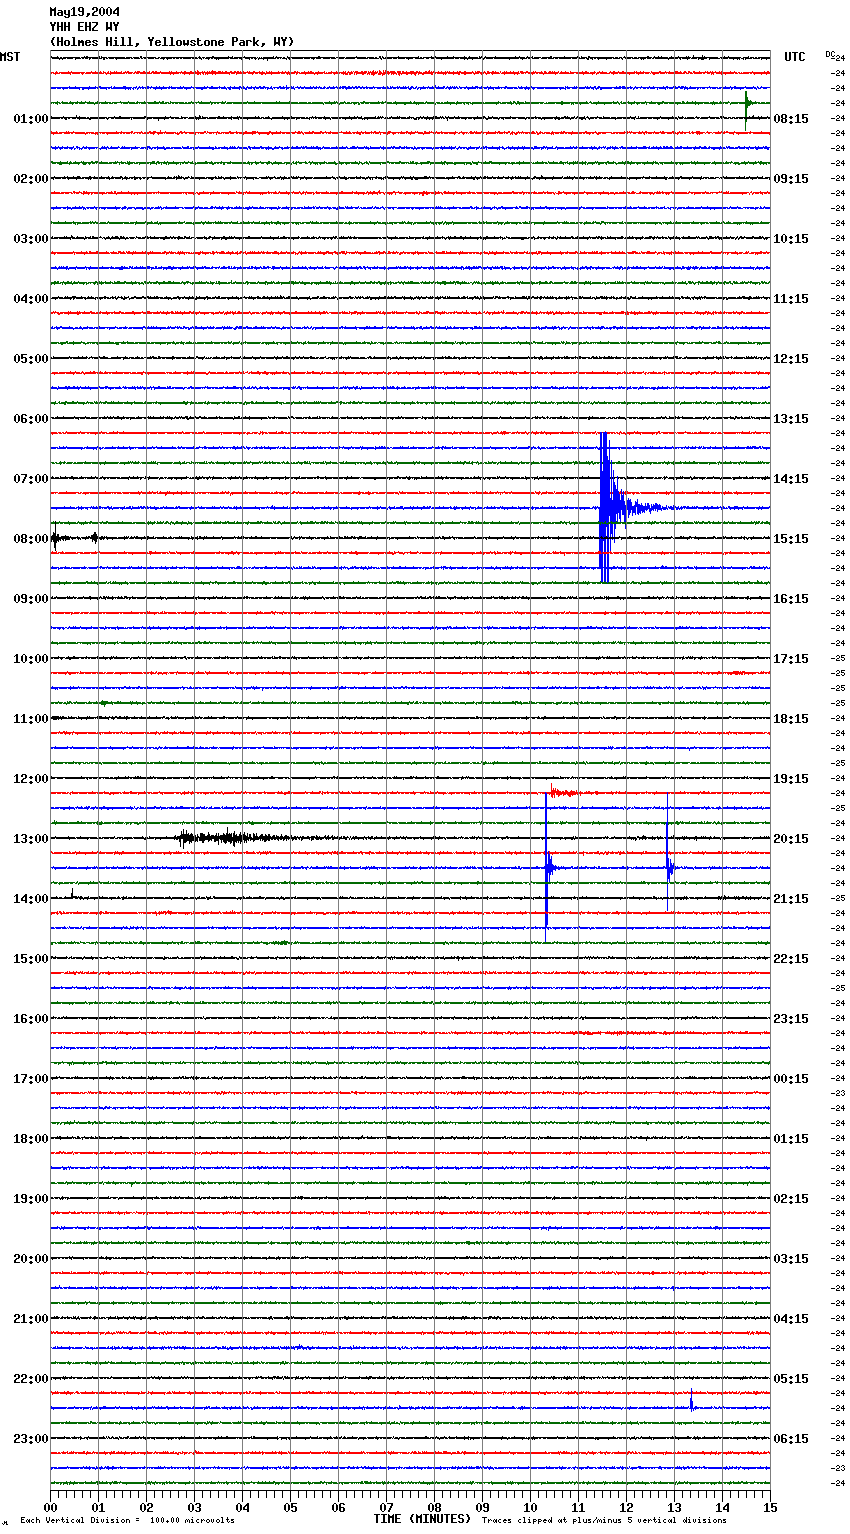Click the "22:15" UTC time label
The image size is (850, 1534).
791,959
